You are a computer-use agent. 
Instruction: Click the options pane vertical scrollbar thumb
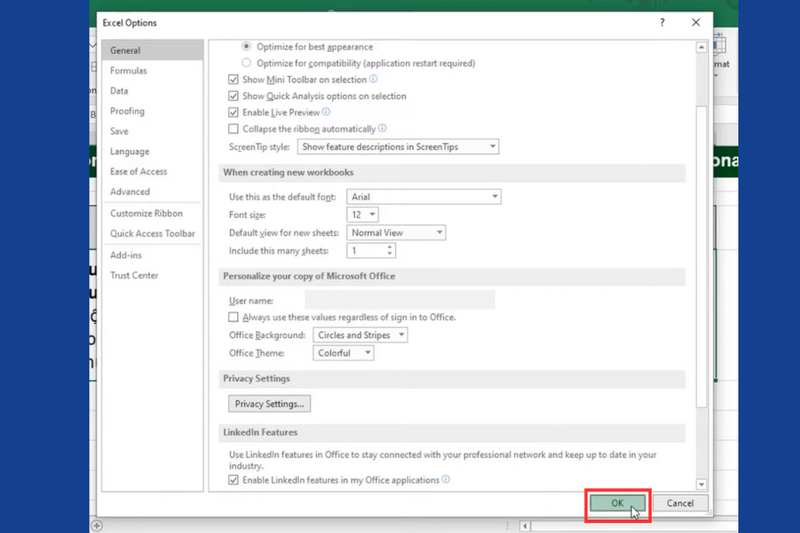(702, 257)
